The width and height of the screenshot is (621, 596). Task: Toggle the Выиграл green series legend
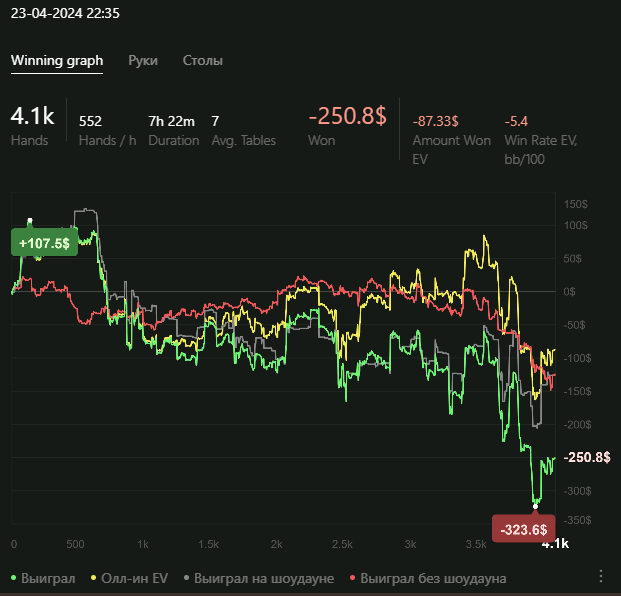[x=43, y=579]
